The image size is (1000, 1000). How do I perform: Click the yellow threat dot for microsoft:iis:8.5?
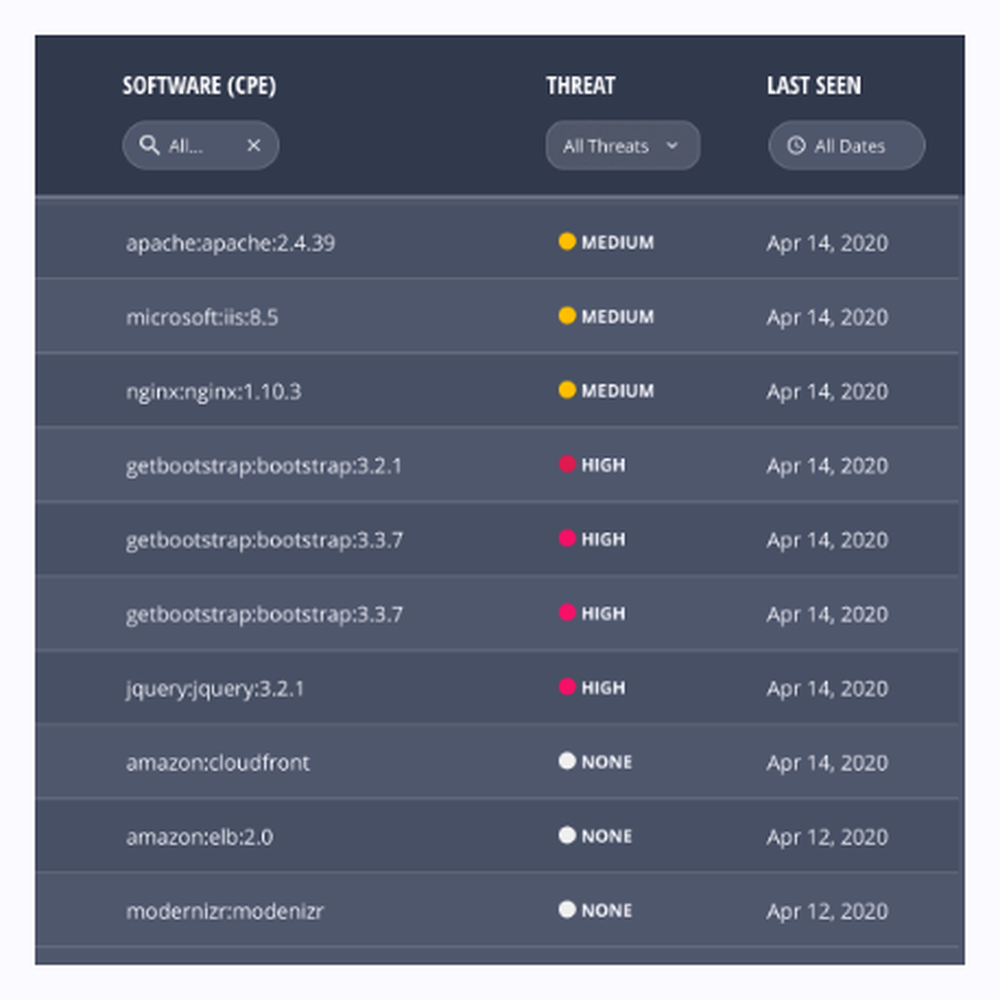(x=567, y=316)
